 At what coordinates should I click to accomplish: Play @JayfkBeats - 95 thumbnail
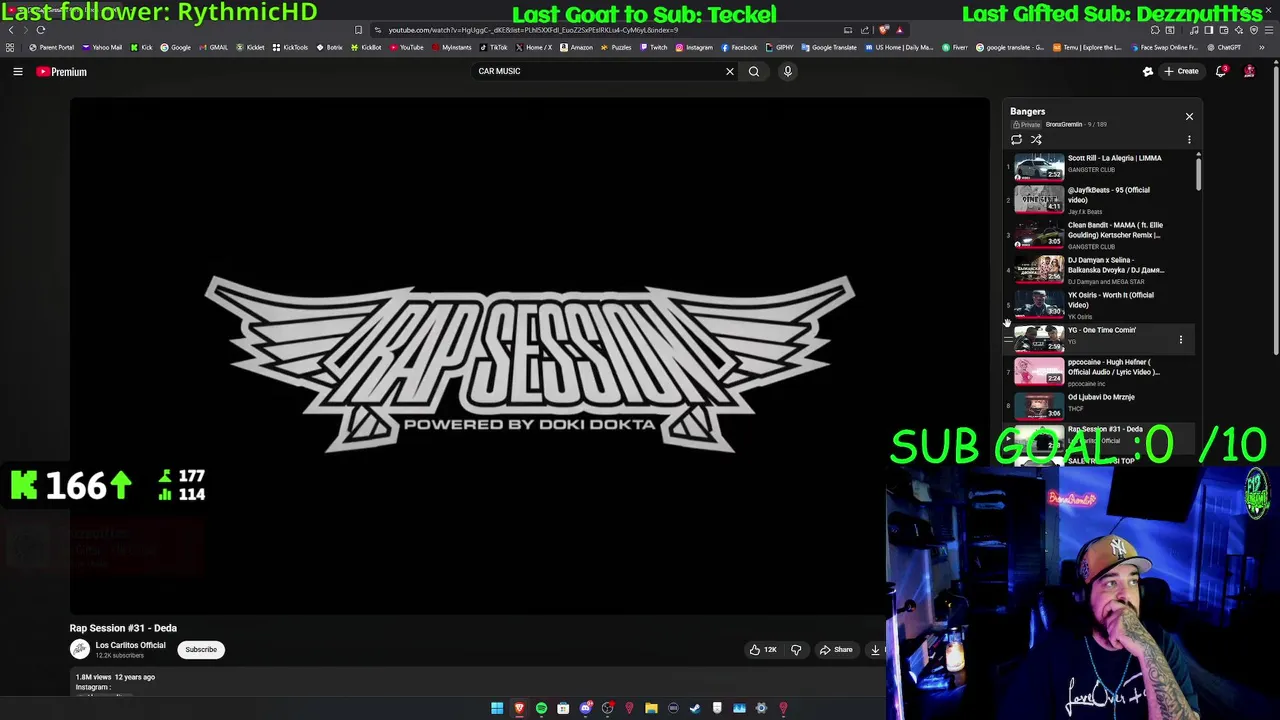click(1039, 199)
